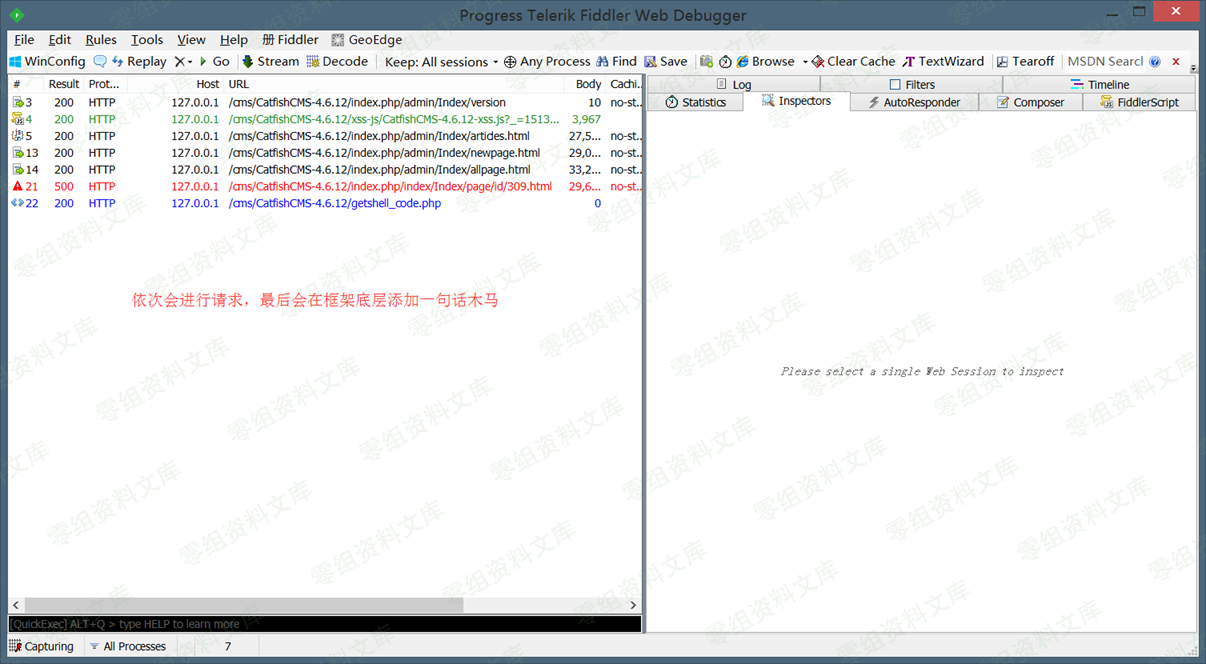Toggle the Stream mode button
1206x664 pixels.
pyautogui.click(x=270, y=62)
